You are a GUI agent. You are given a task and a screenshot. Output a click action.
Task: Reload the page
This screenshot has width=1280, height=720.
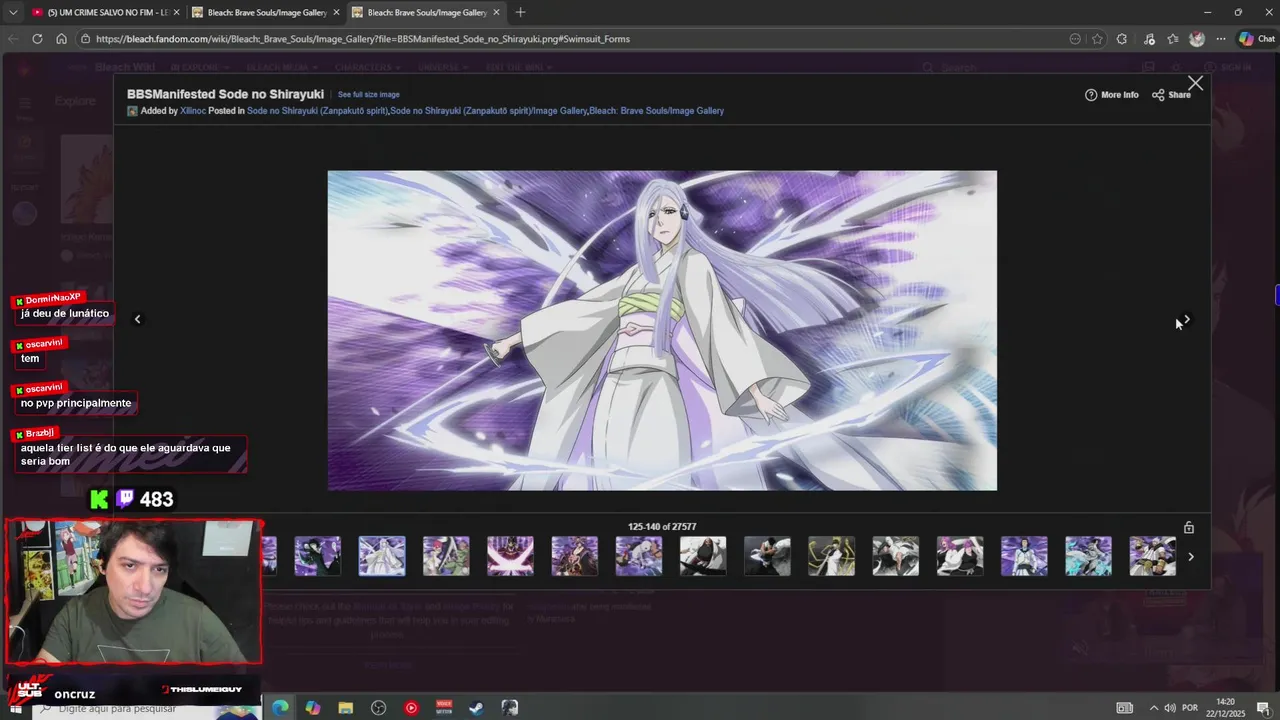37,39
